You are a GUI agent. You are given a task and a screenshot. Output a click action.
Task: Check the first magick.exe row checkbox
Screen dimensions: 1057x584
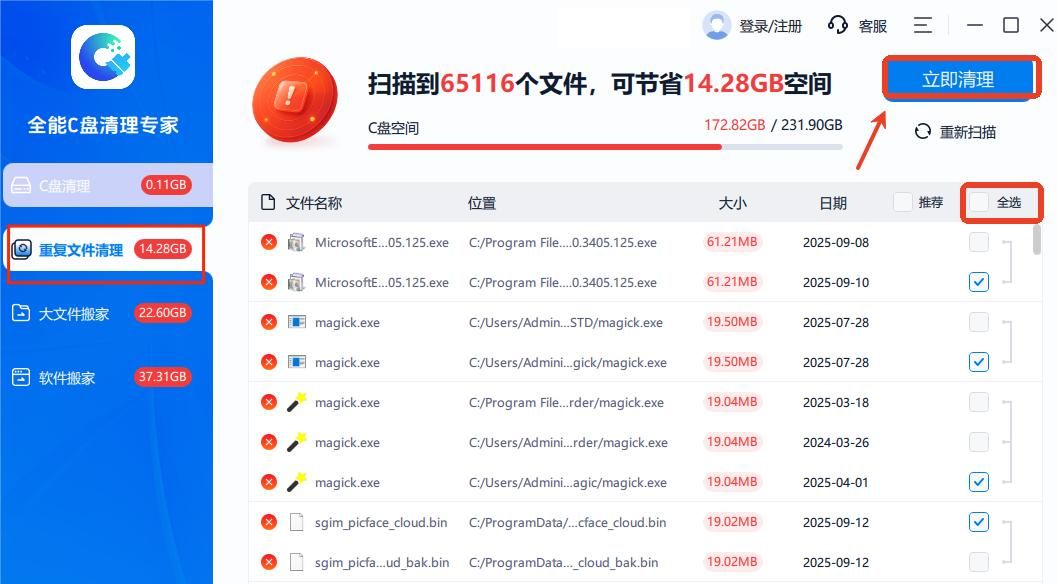pos(978,322)
